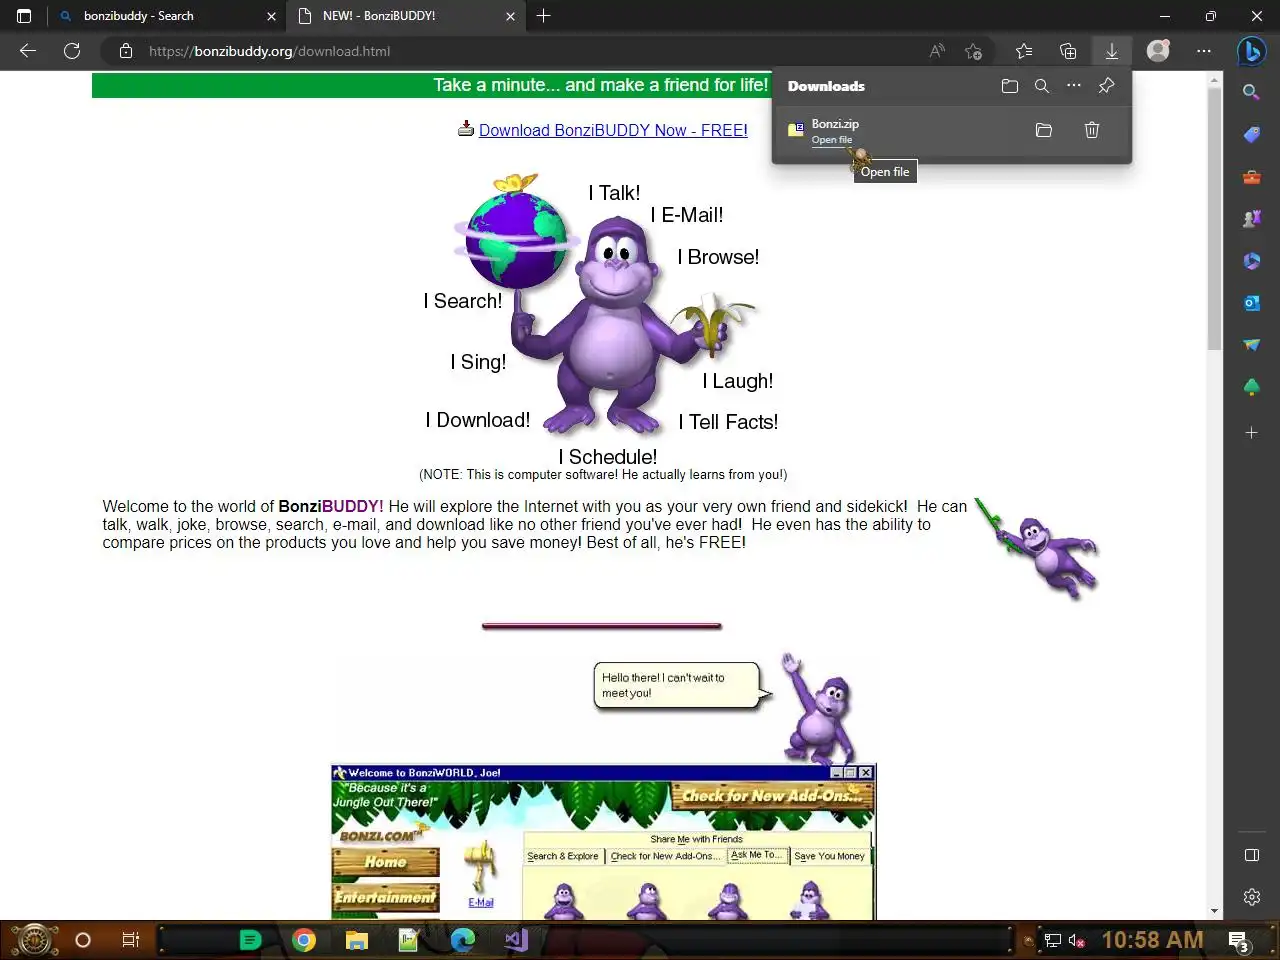Open the Bing chat sidebar button
Image resolution: width=1280 pixels, height=960 pixels.
[1251, 51]
